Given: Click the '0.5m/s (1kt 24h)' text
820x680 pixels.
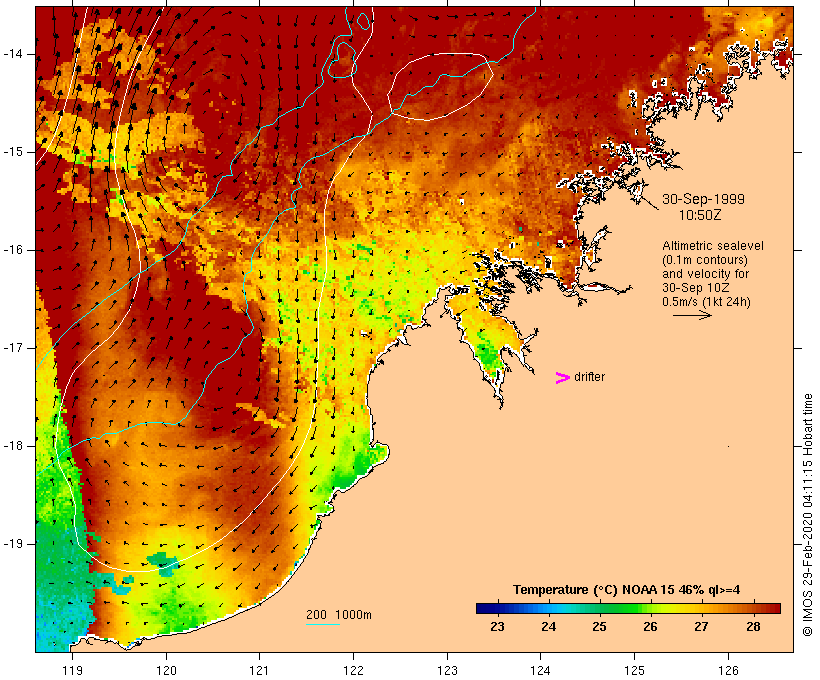Looking at the screenshot, I should click(706, 302).
